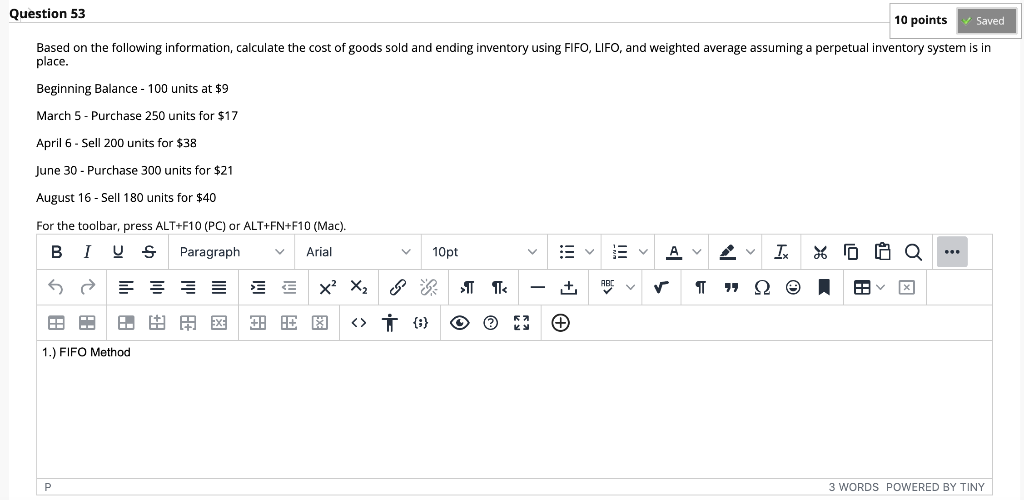The height and width of the screenshot is (500, 1024).
Task: Open the 10pt font size dropdown
Action: (x=485, y=252)
